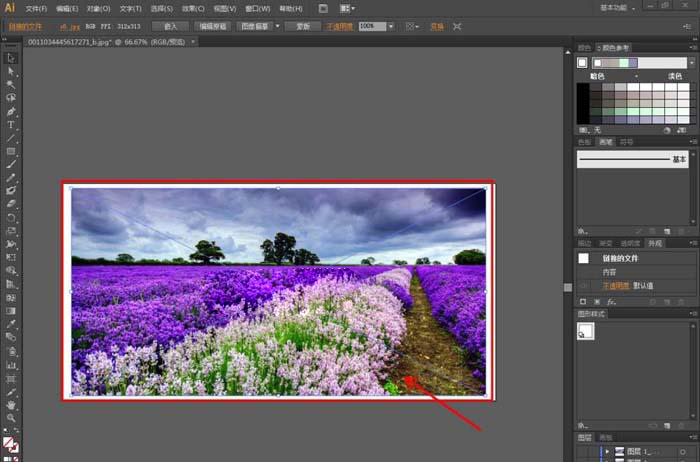Viewport: 700px width, 462px height.
Task: Select the Pen tool
Action: coord(11,111)
